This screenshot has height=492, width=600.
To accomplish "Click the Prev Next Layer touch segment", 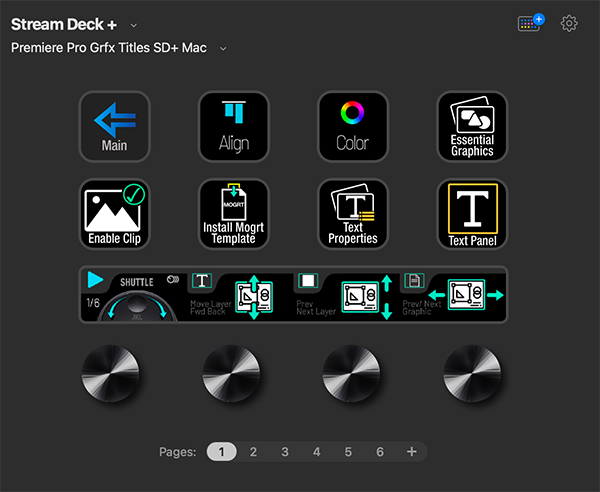I will coord(346,295).
